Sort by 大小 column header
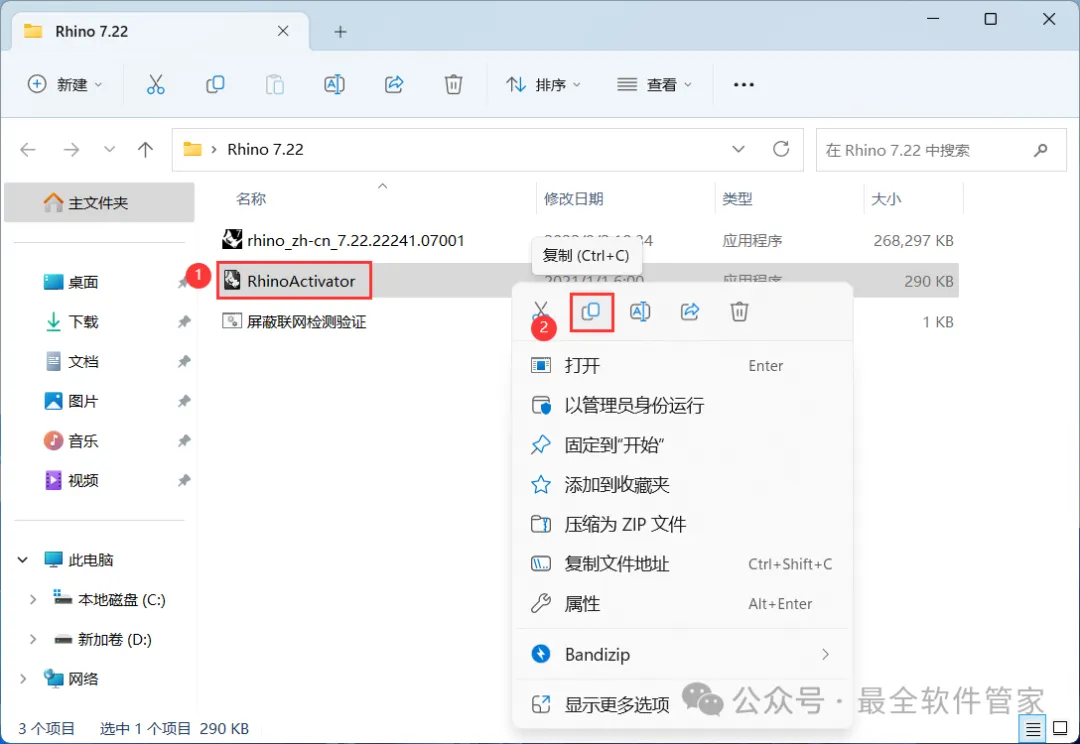Screen dimensions: 1080x744 pyautogui.click(x=886, y=199)
